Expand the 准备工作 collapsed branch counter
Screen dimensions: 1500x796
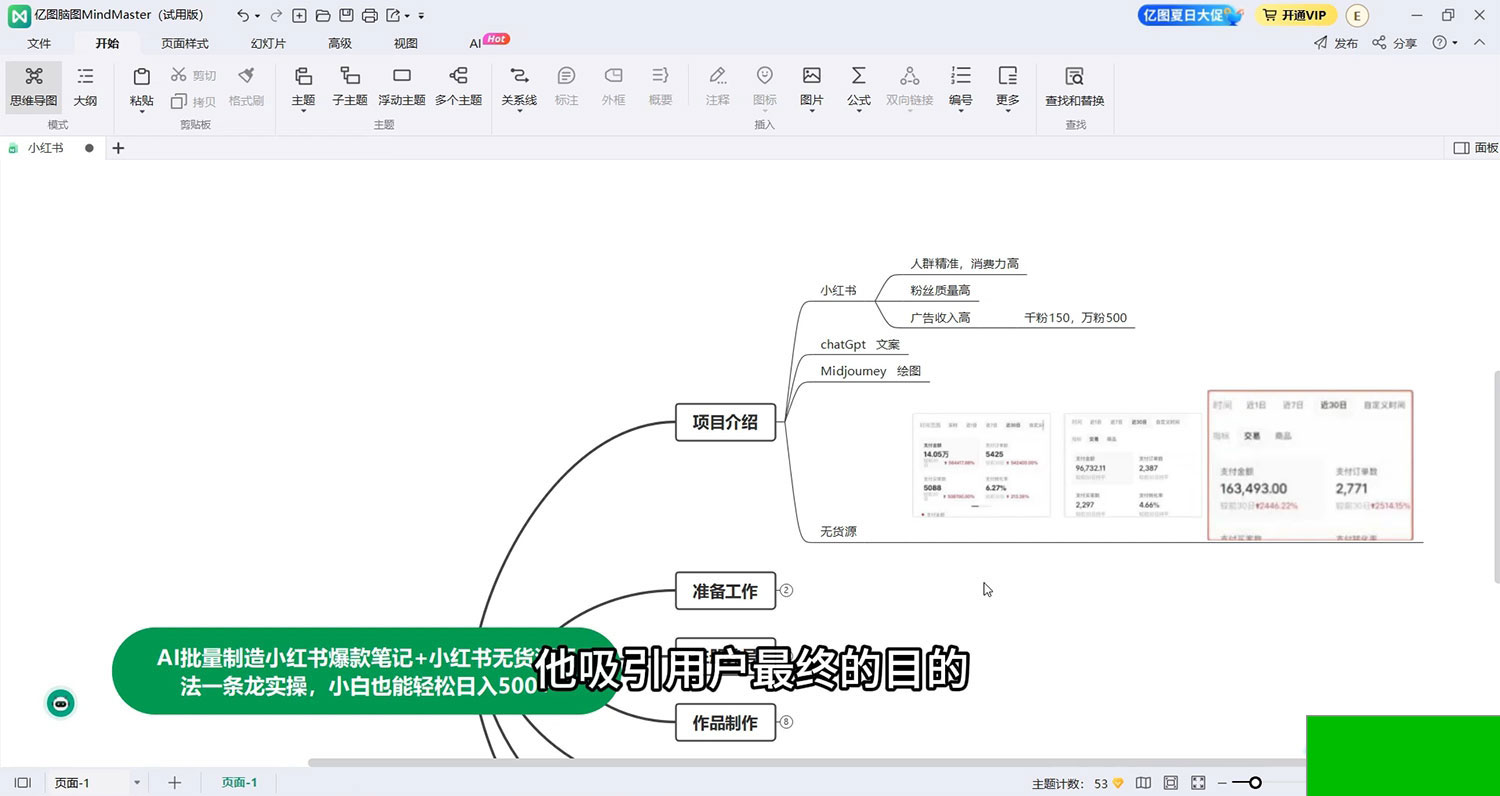tap(786, 591)
